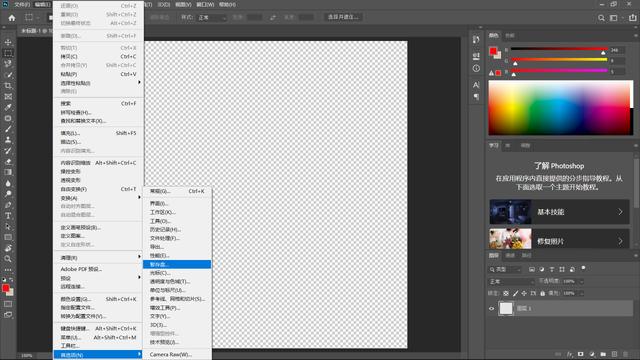Select the layer 1 thumbnail
Viewport: 640px width, 360px height.
click(506, 308)
